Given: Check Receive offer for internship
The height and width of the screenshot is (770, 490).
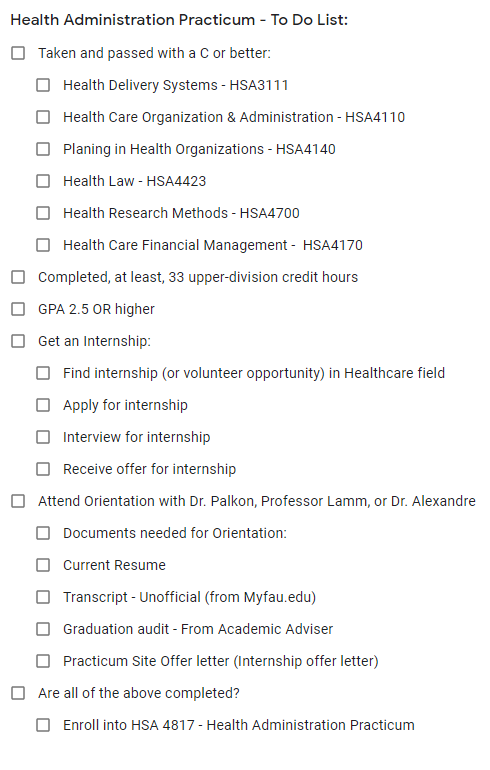Looking at the screenshot, I should click(43, 469).
